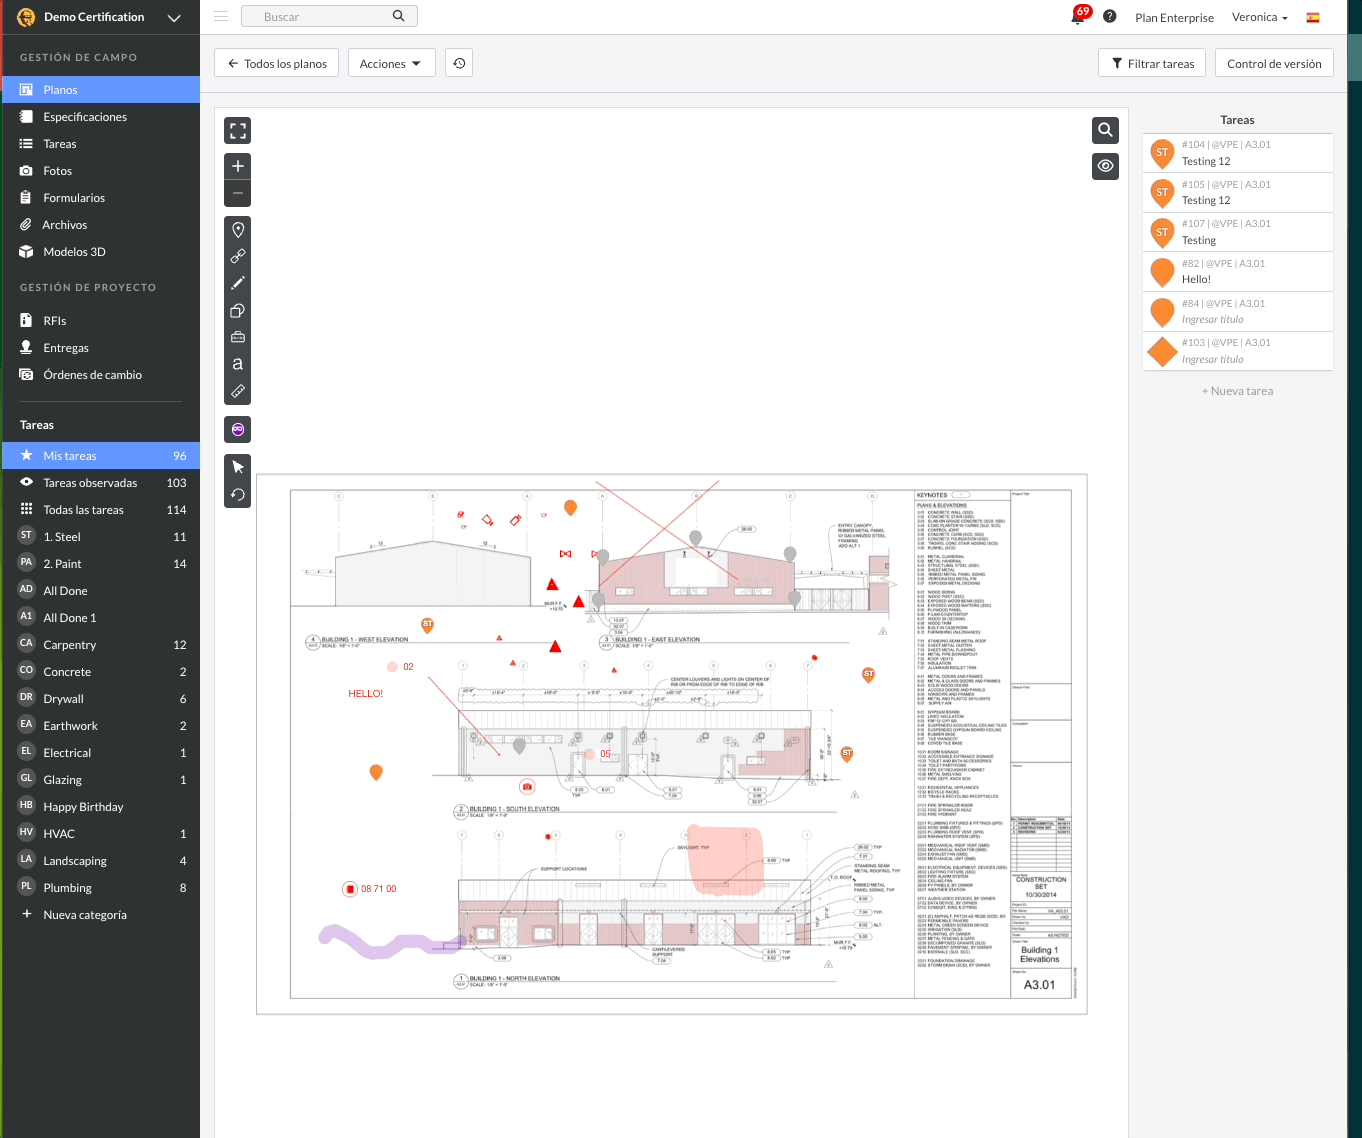Open task #105 Testing 12

pyautogui.click(x=1238, y=193)
